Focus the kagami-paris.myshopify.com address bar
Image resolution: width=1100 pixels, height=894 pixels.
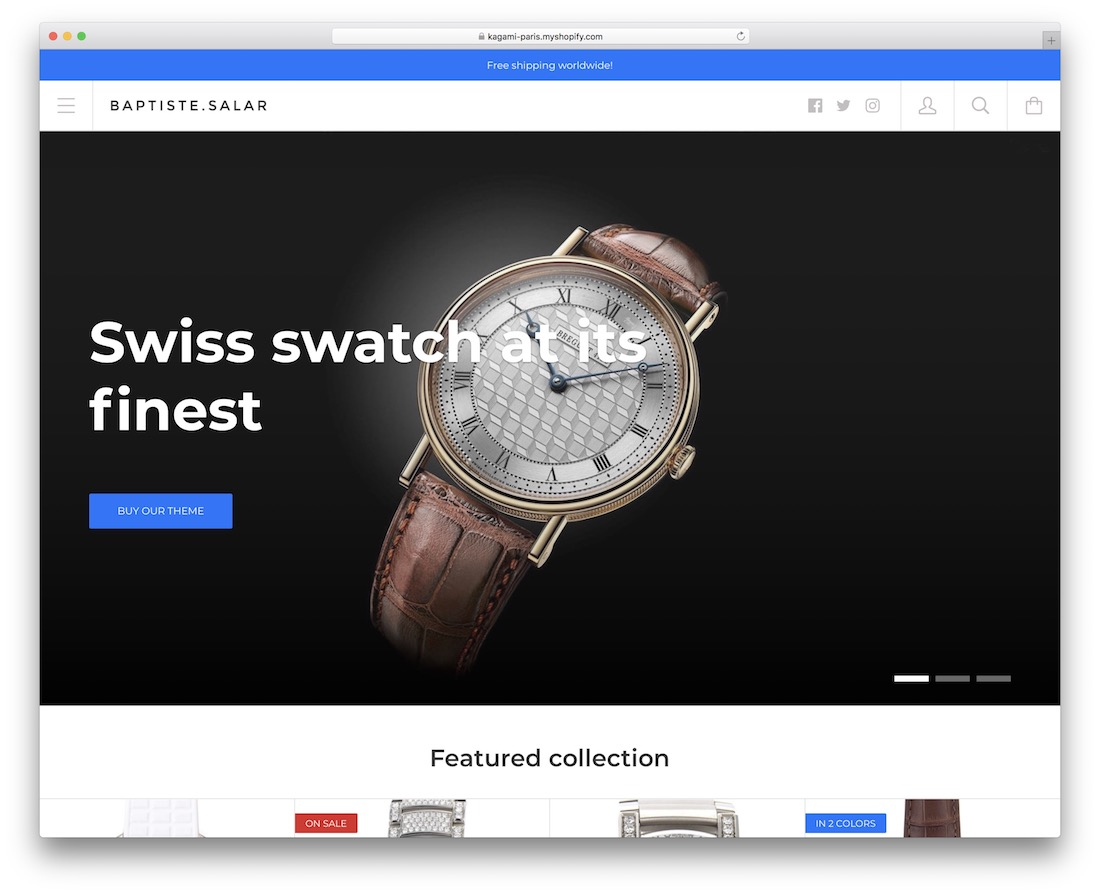[x=540, y=36]
